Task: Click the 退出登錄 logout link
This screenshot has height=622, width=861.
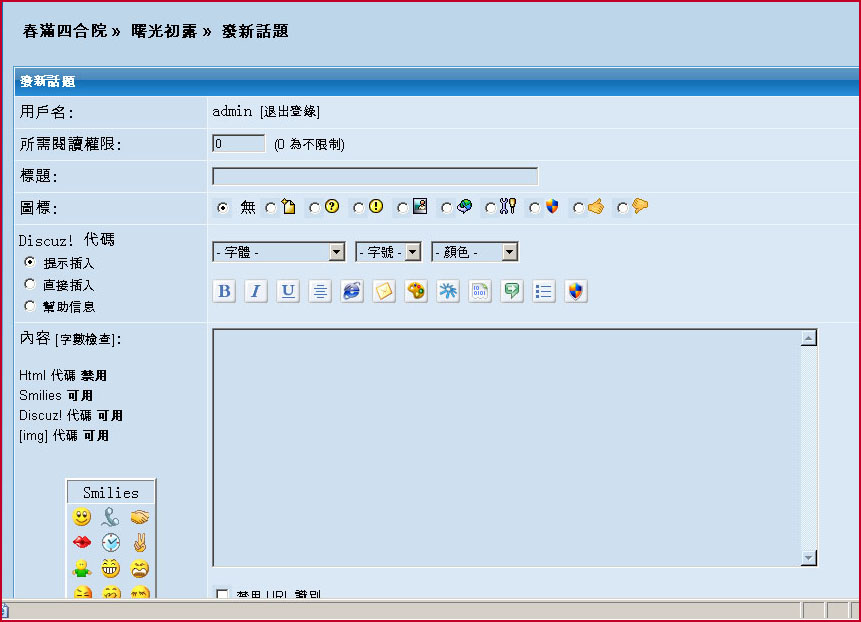Action: pos(290,112)
